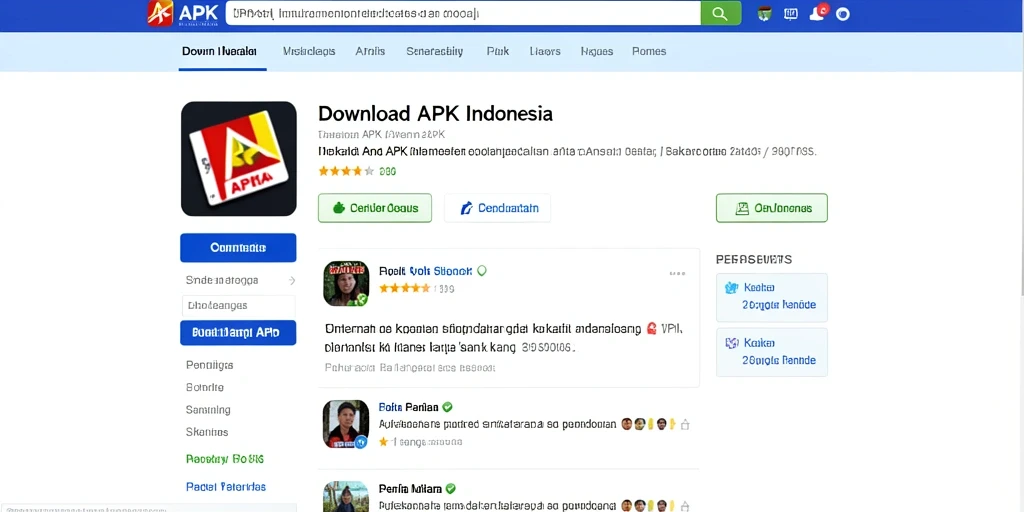The height and width of the screenshot is (512, 1024).
Task: Open Bolta Panian avatar
Action: [x=346, y=424]
